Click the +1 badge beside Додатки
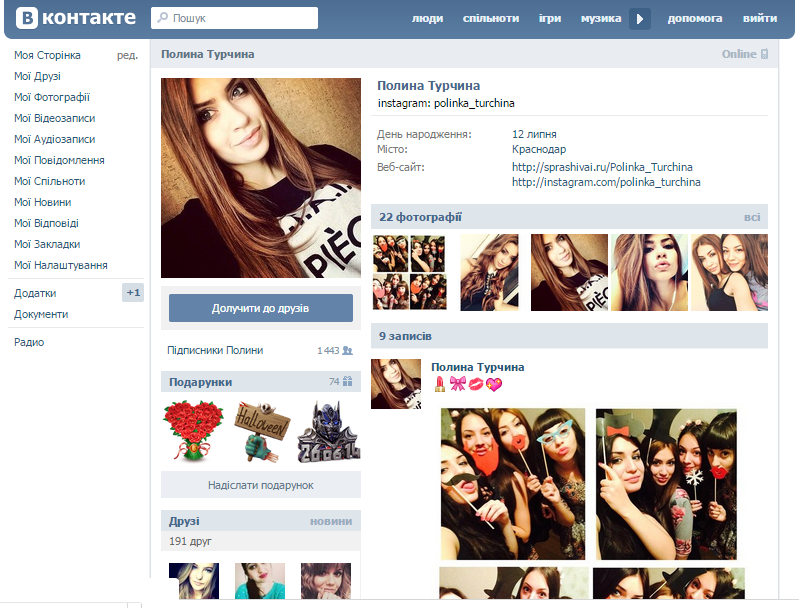 (x=133, y=293)
